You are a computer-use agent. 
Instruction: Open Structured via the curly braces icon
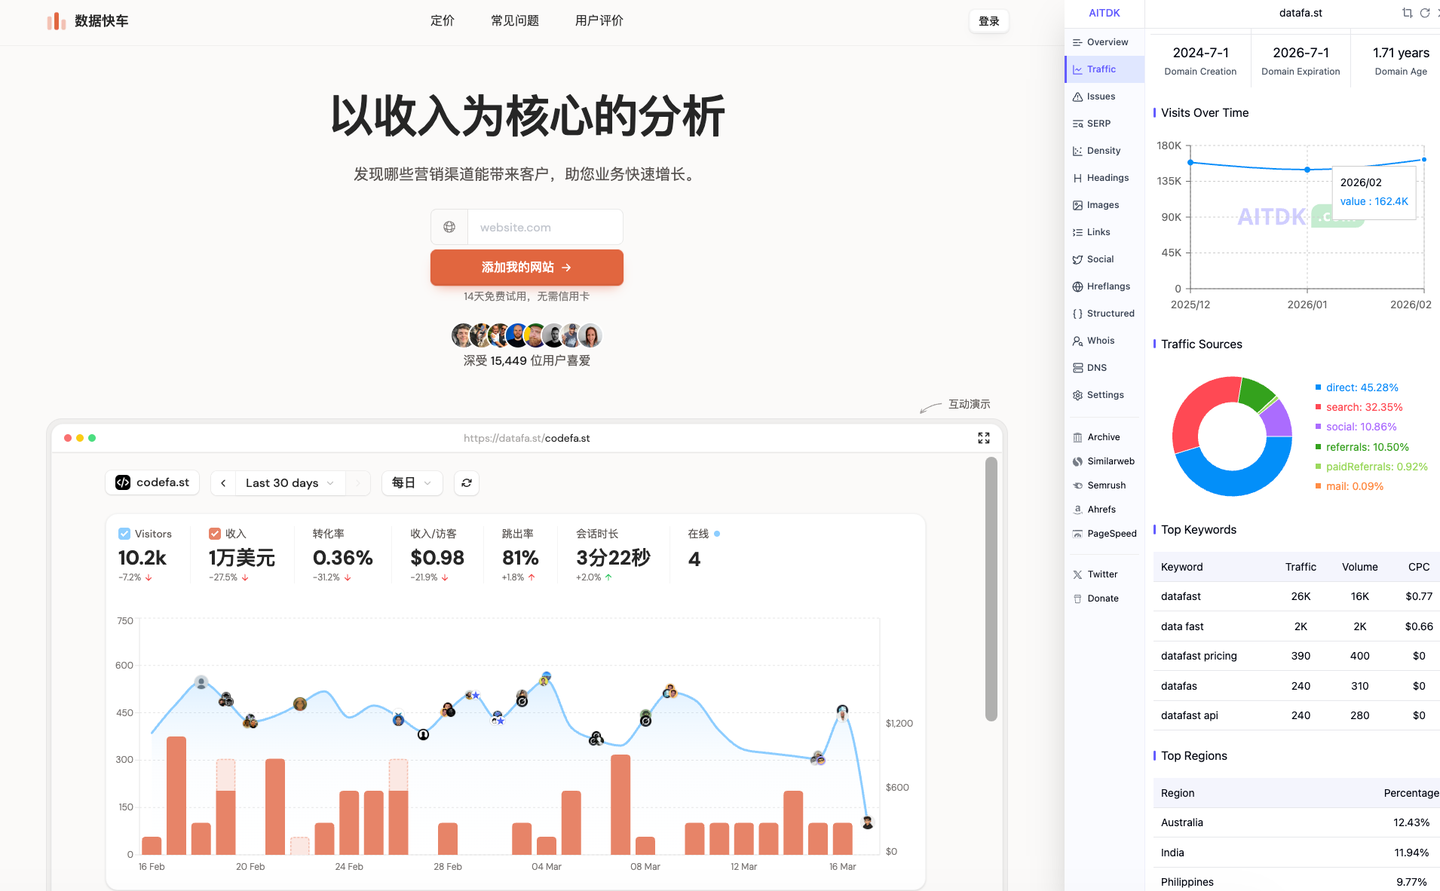1077,314
